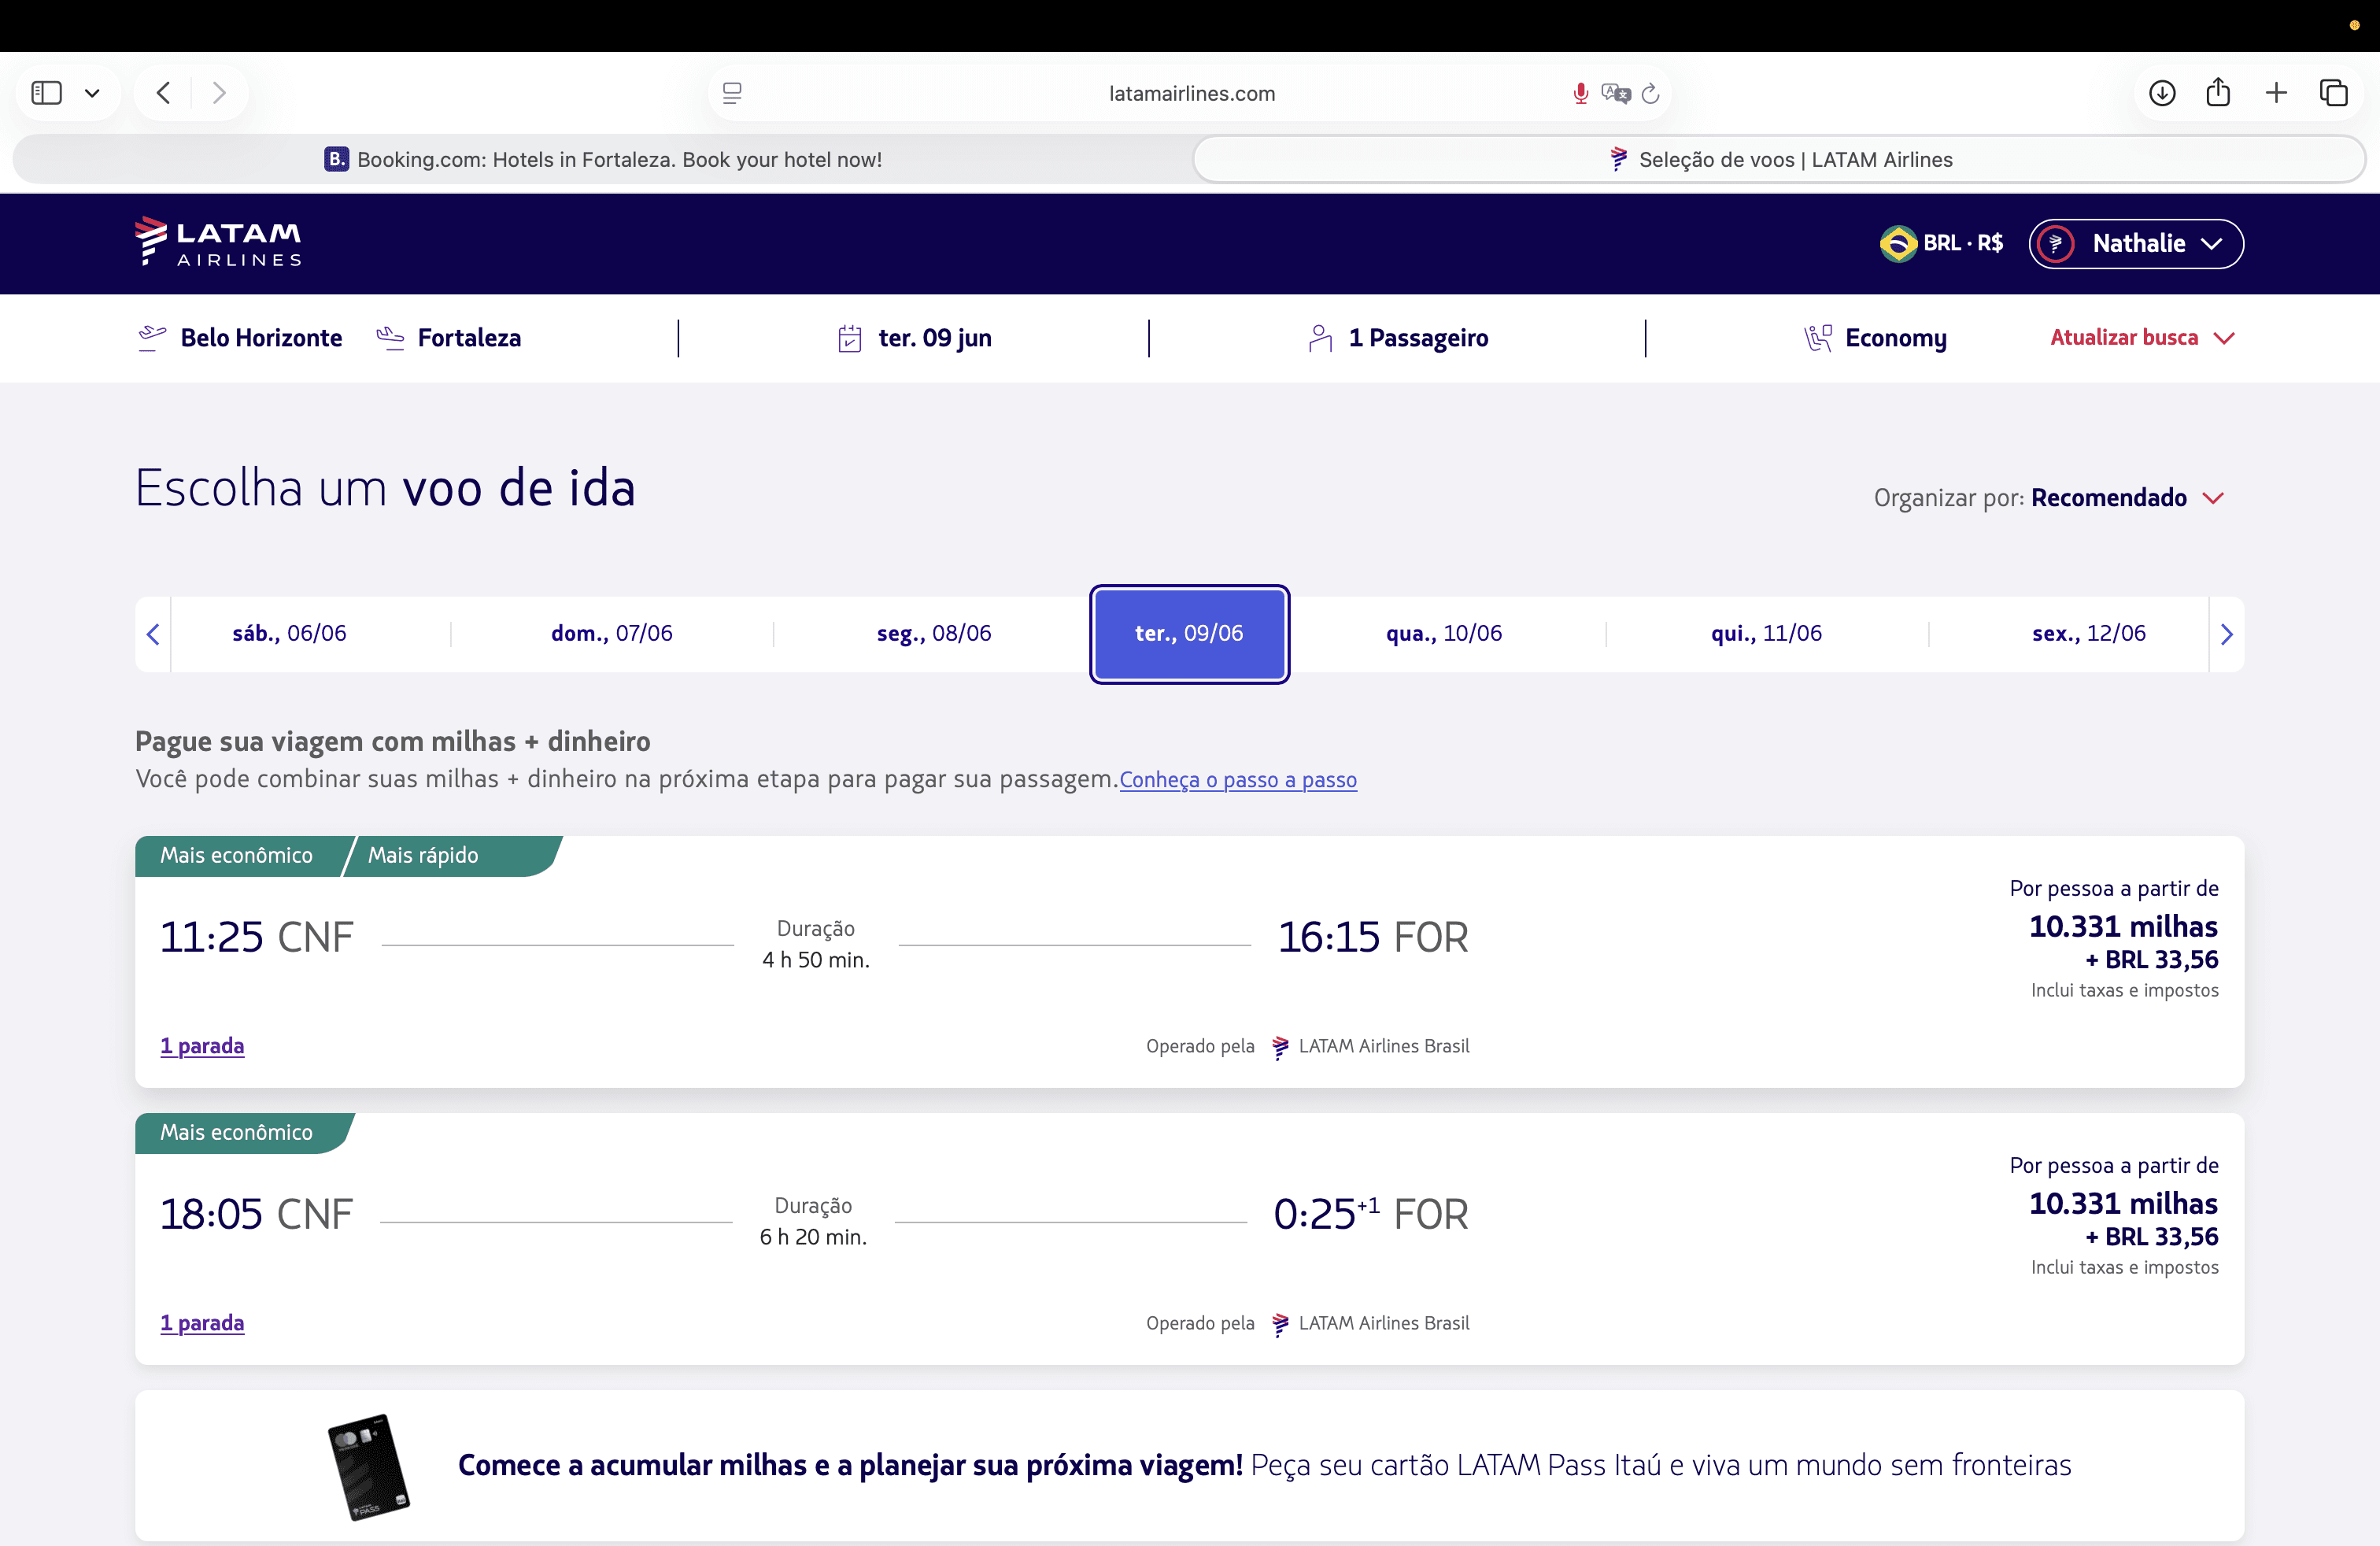Screen dimensions: 2380x1546
Task: Open the page reader menu icon
Action: click(732, 93)
